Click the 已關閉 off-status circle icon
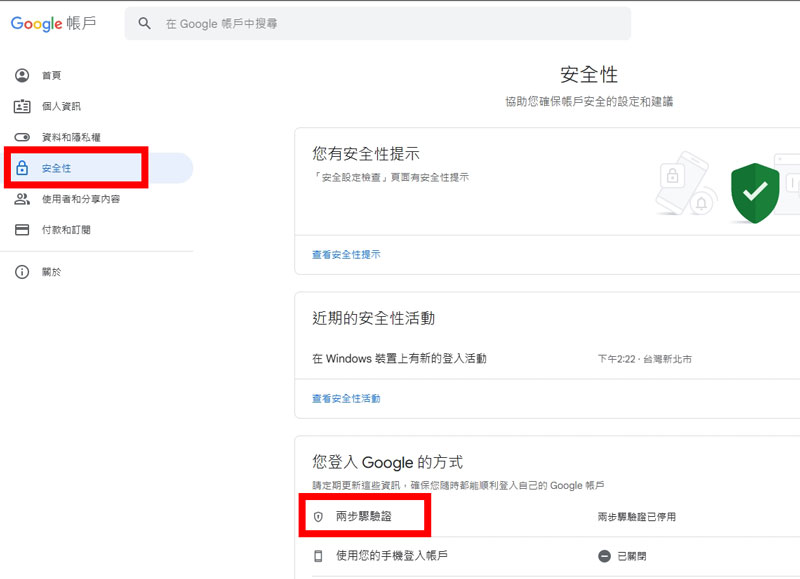800x579 pixels. 605,556
